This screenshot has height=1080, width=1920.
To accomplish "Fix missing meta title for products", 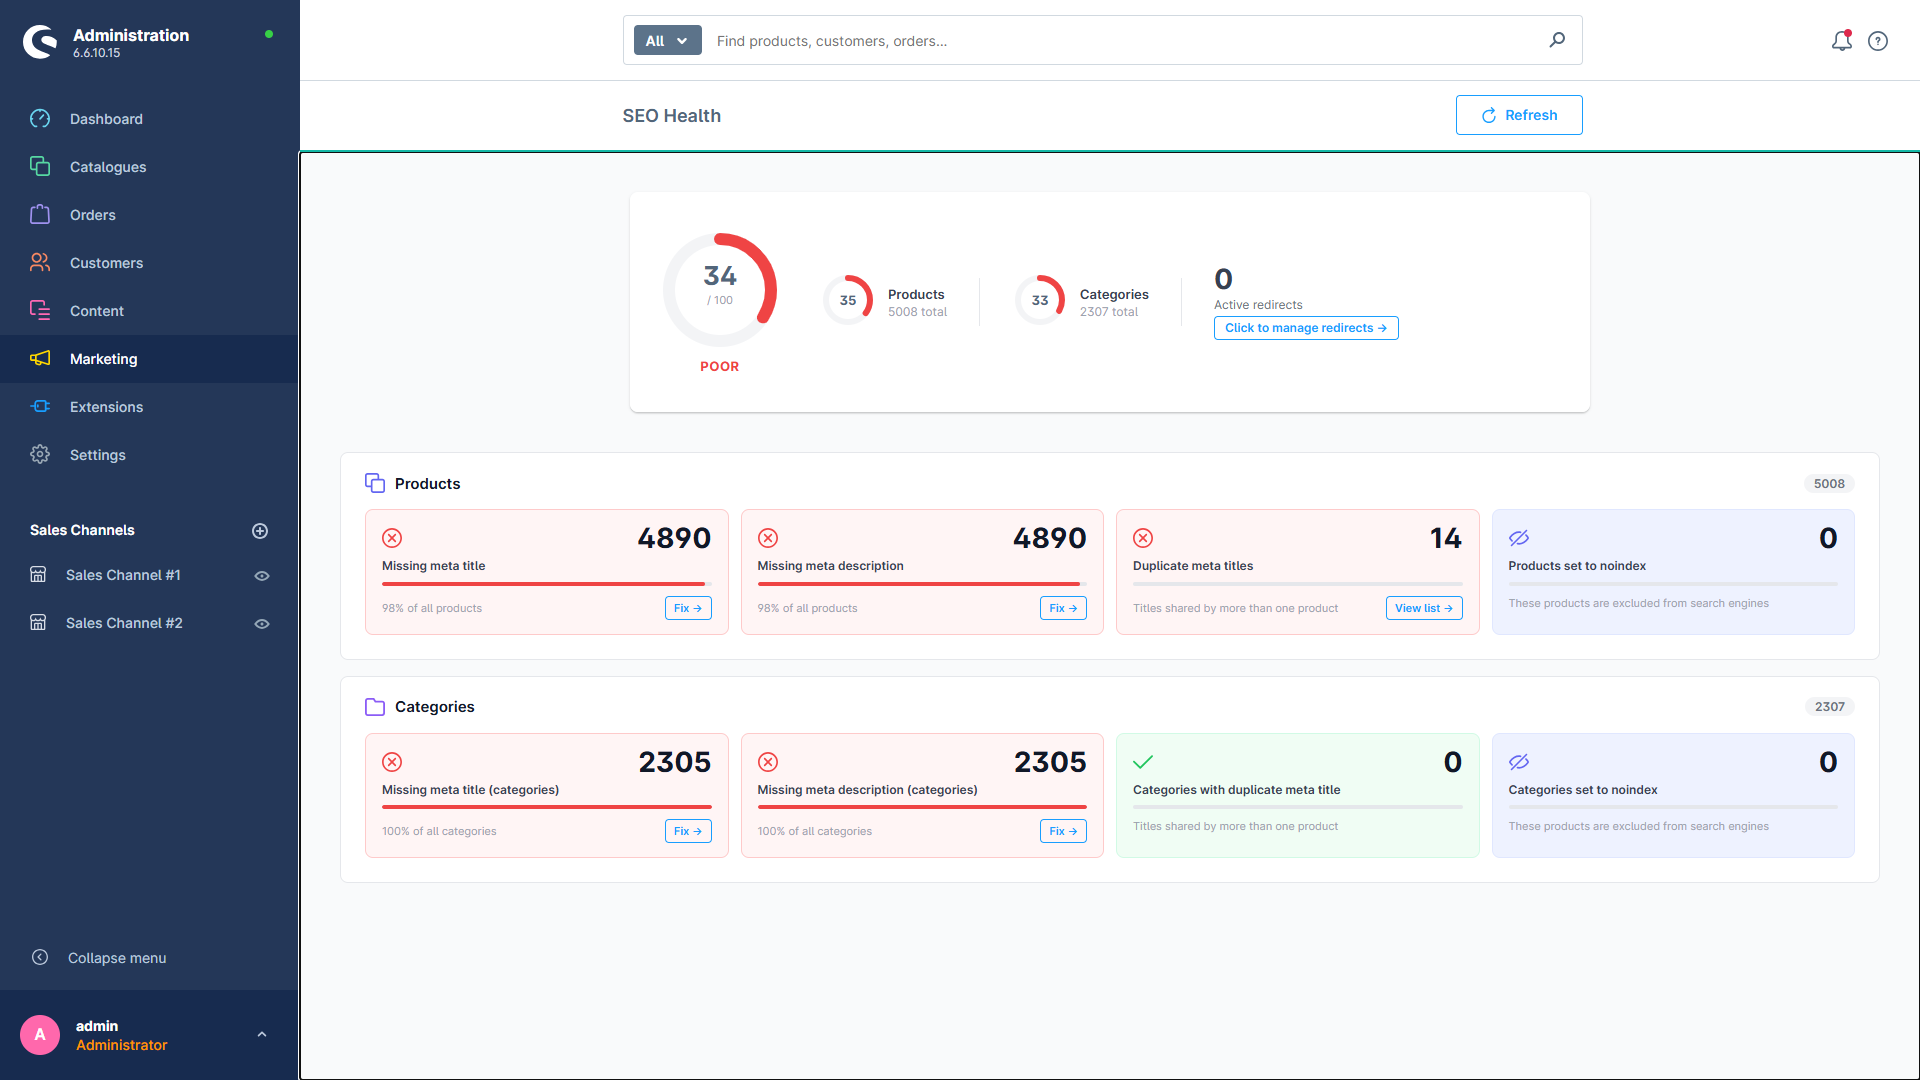I will [x=687, y=607].
